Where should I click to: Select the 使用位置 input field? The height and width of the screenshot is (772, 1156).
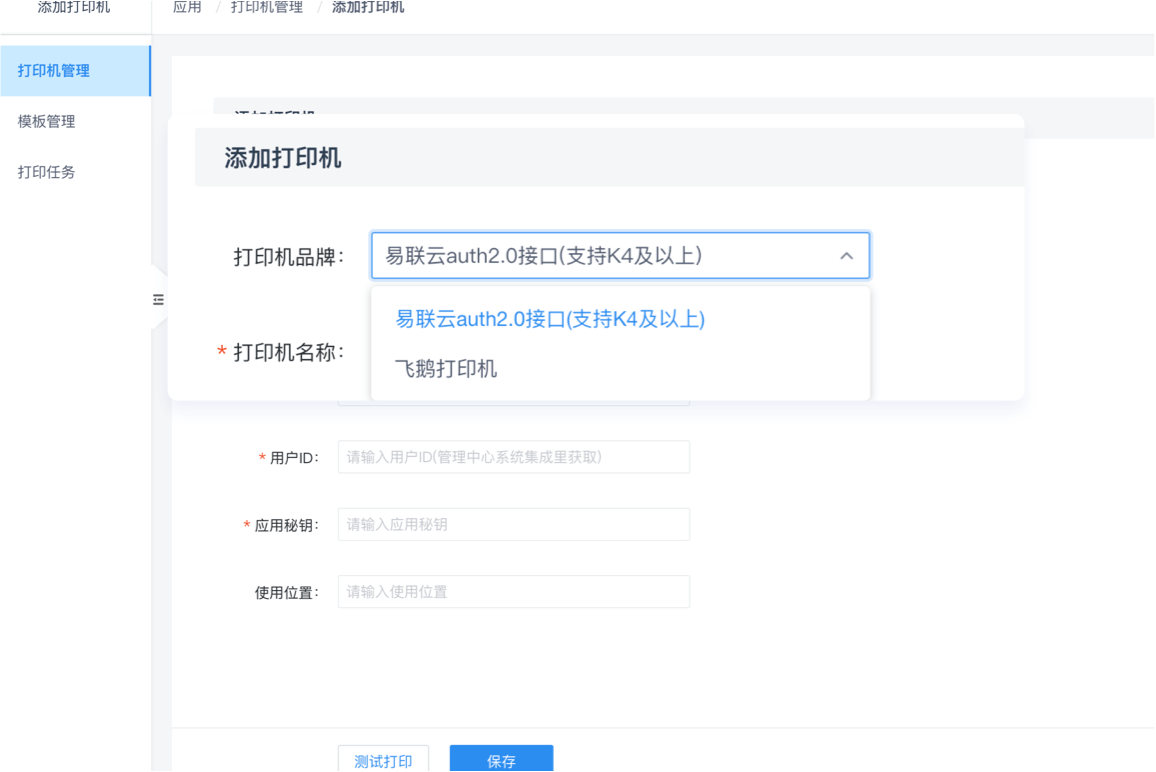pyautogui.click(x=514, y=592)
